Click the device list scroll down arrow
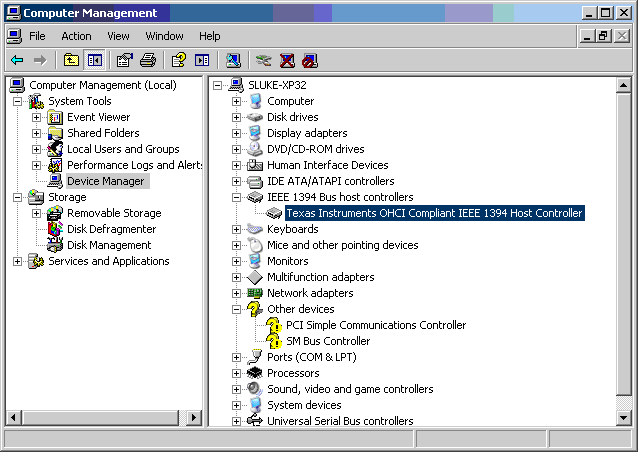638x452 pixels. coord(624,418)
